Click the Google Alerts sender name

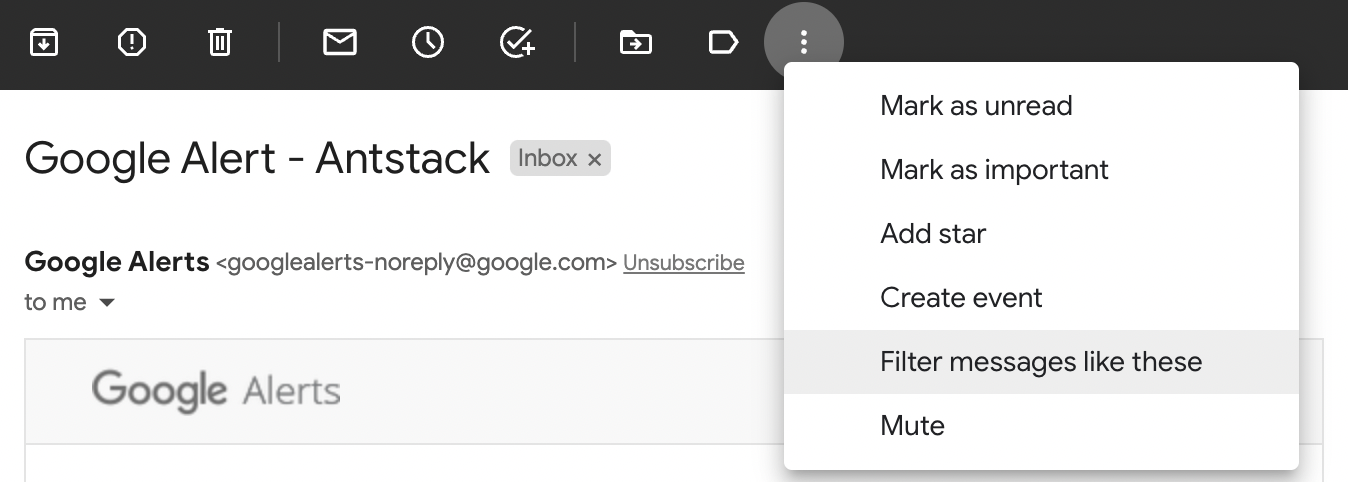tap(117, 262)
